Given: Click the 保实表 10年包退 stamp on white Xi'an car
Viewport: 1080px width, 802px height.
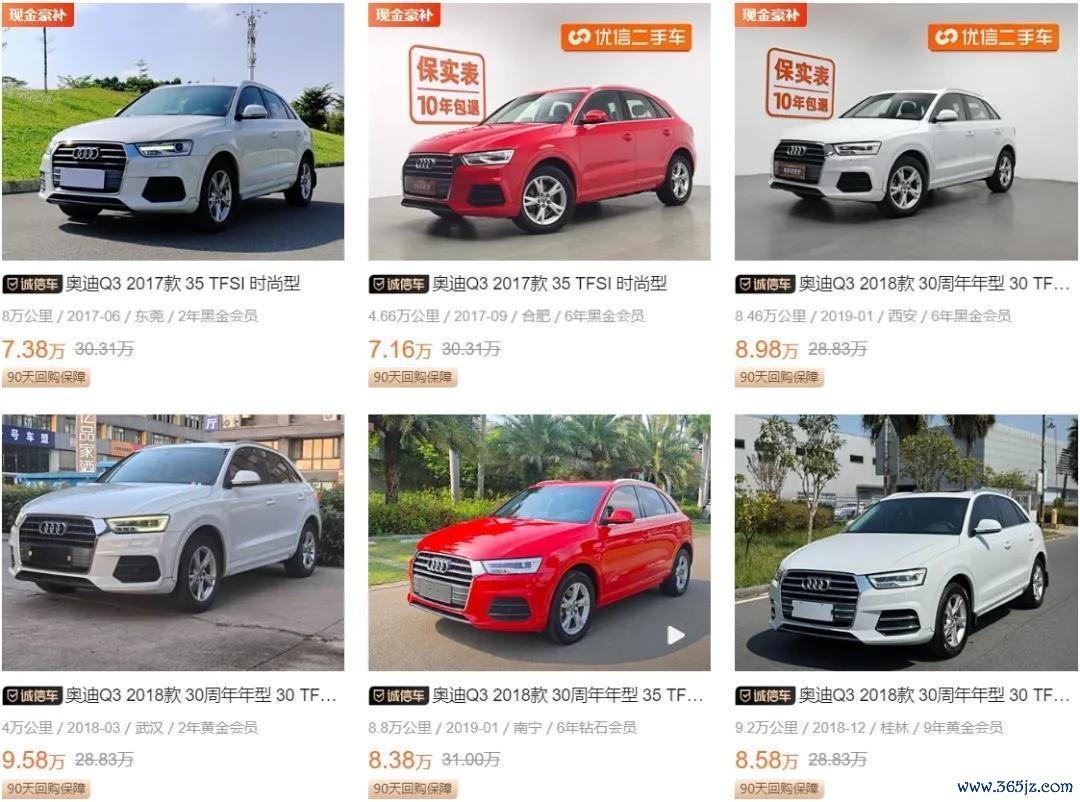Looking at the screenshot, I should point(800,83).
